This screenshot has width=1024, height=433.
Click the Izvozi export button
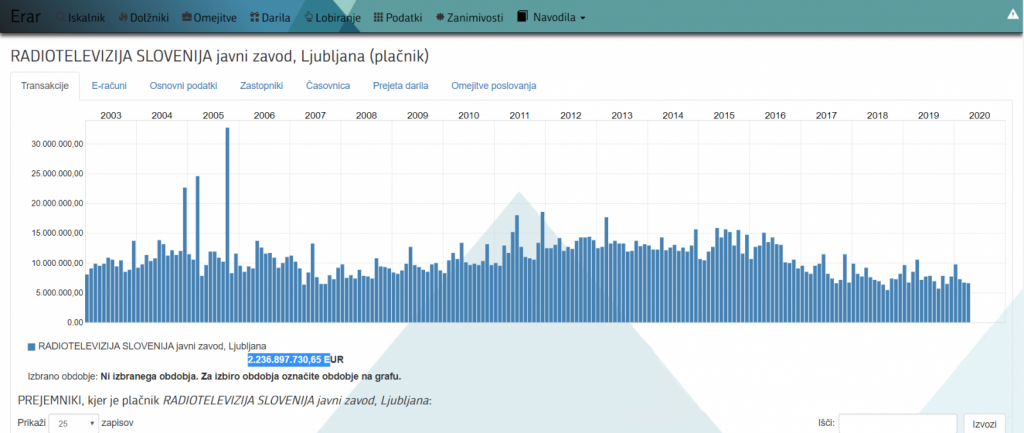tap(984, 424)
